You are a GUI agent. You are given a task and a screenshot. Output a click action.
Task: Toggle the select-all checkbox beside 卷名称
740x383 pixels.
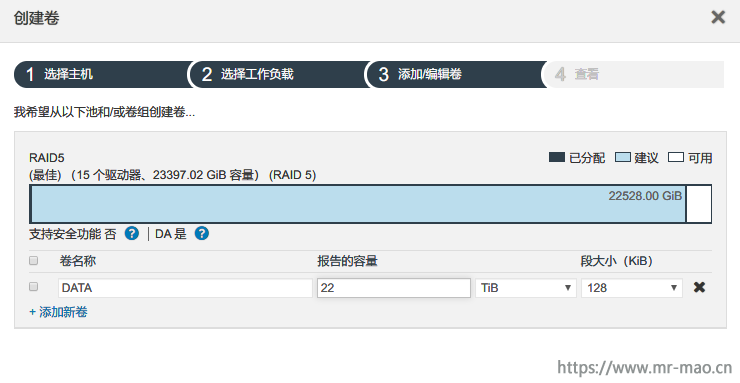point(34,260)
